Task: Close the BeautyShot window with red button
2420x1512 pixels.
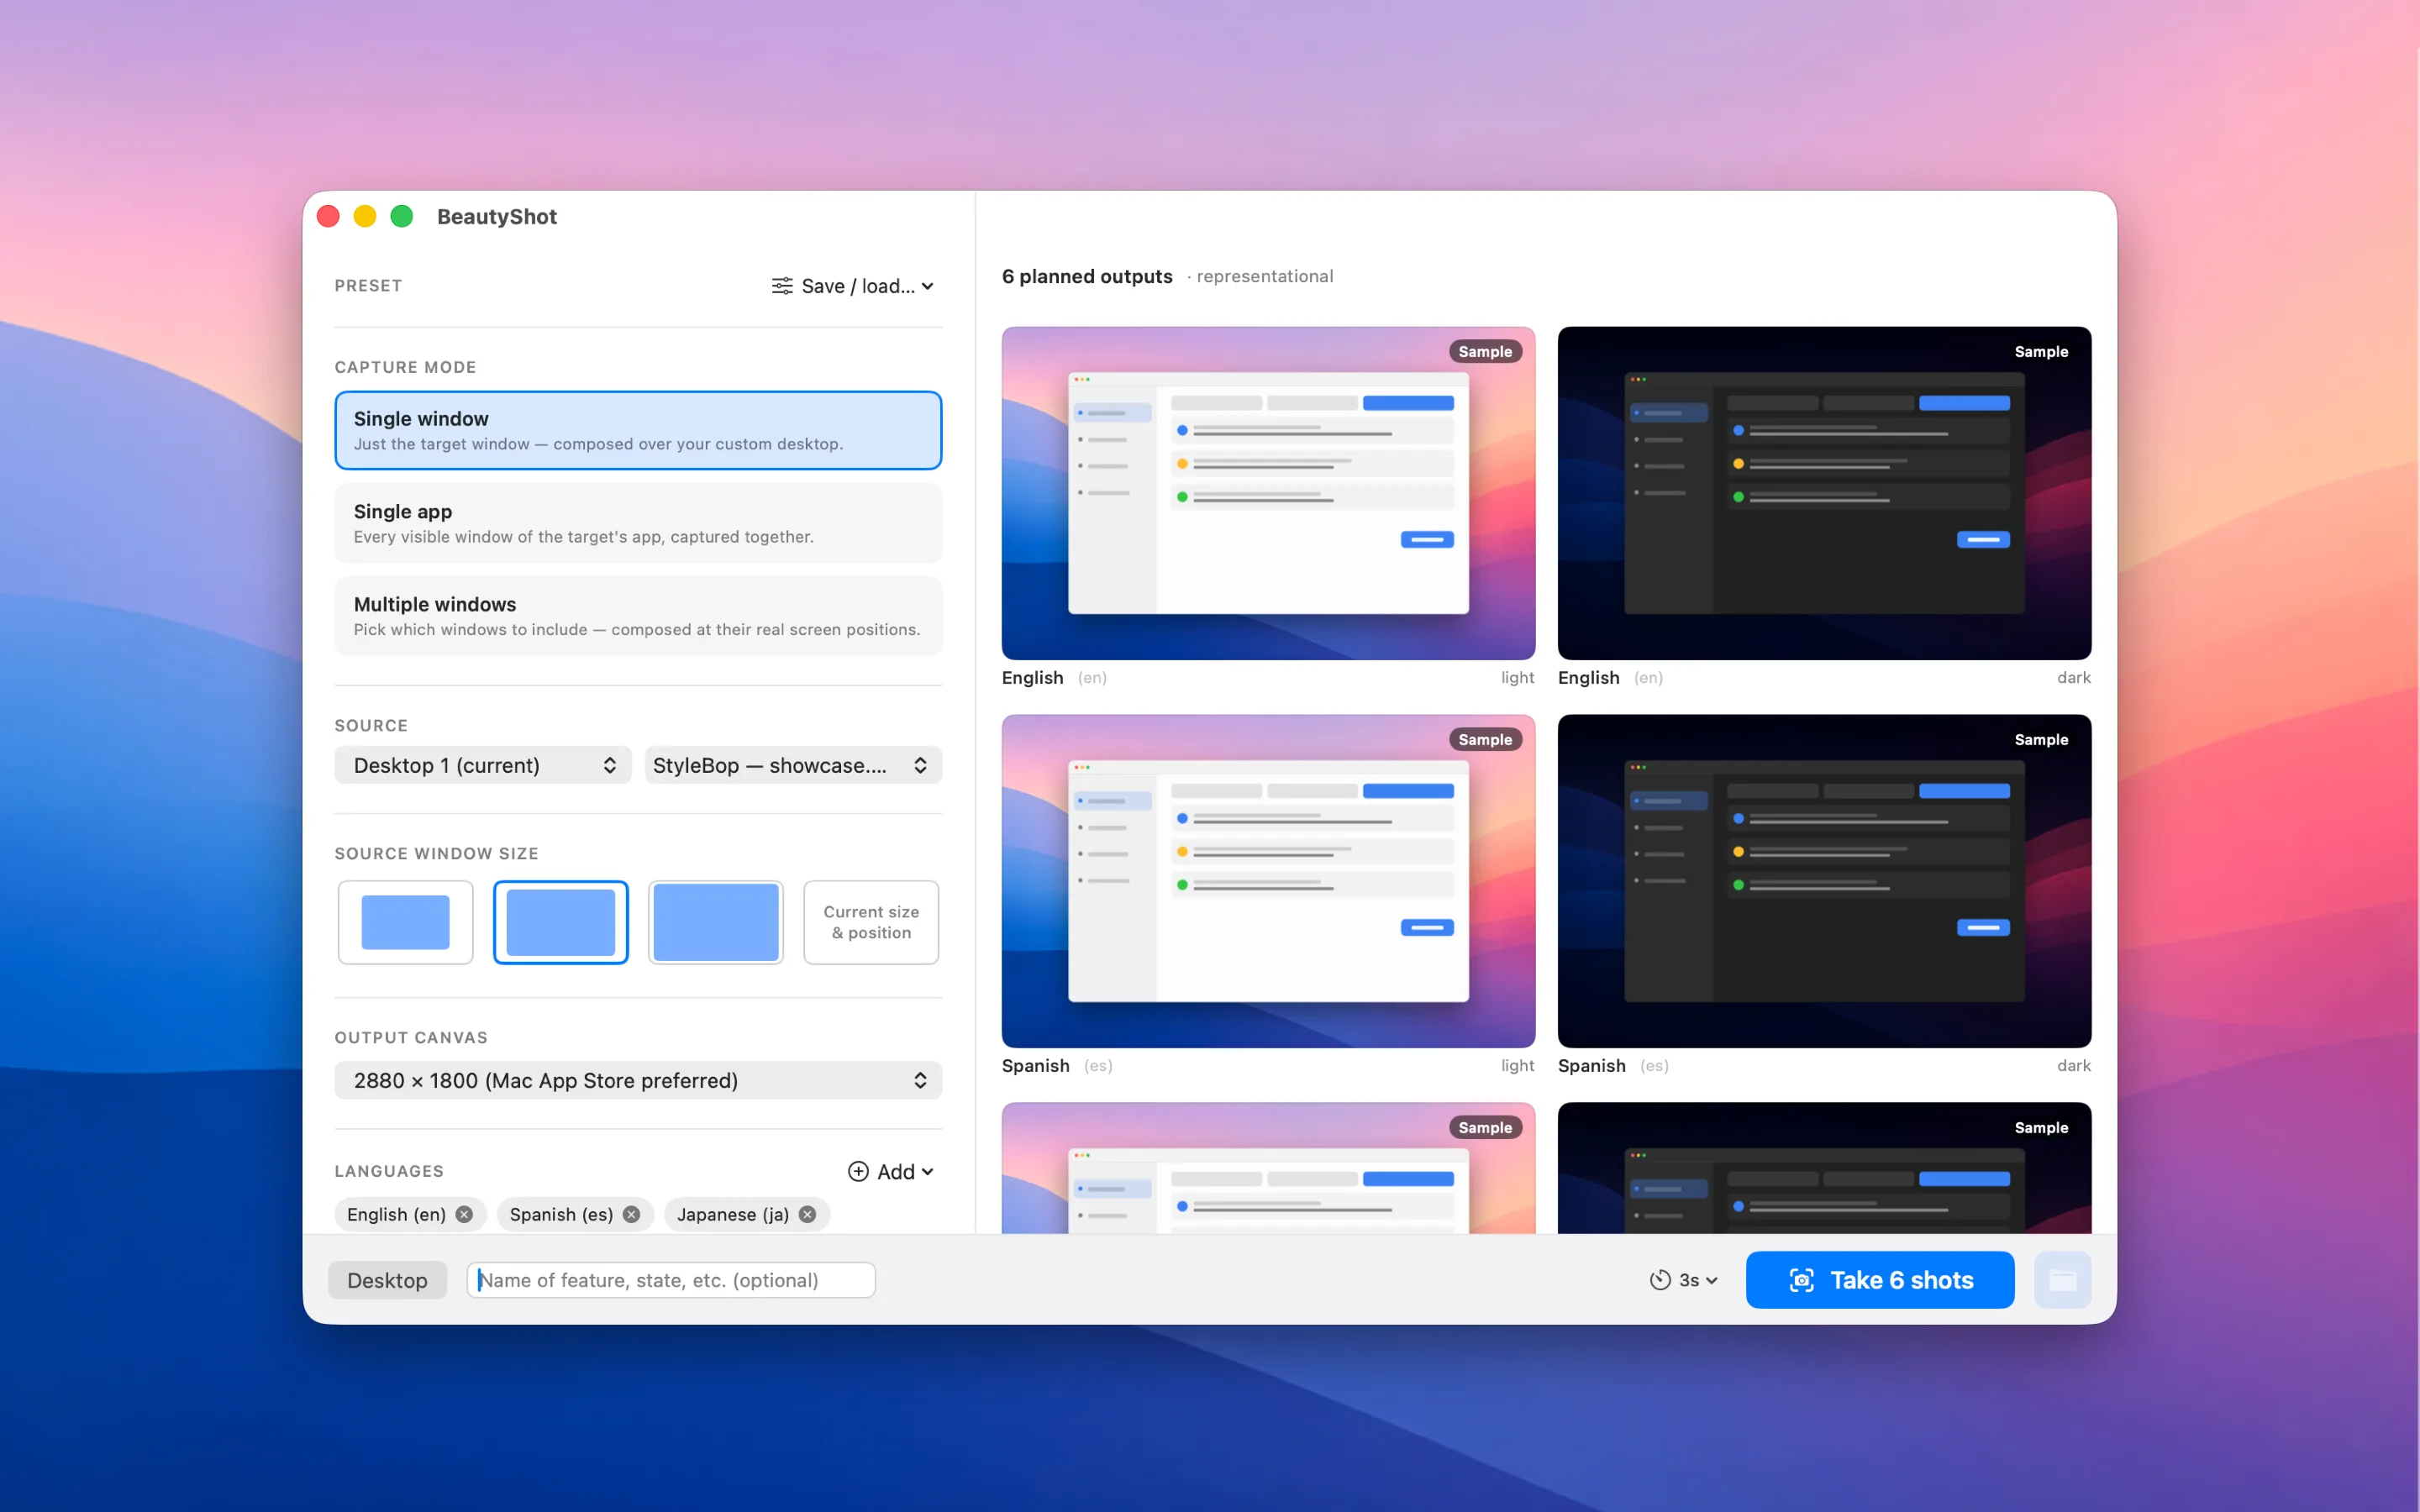Action: point(328,216)
